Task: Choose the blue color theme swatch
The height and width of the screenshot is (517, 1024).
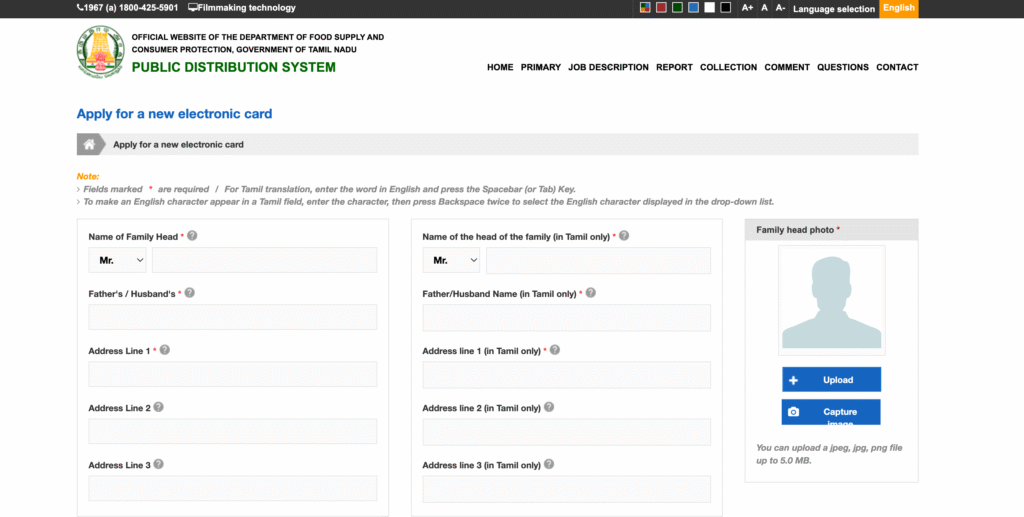Action: point(693,8)
